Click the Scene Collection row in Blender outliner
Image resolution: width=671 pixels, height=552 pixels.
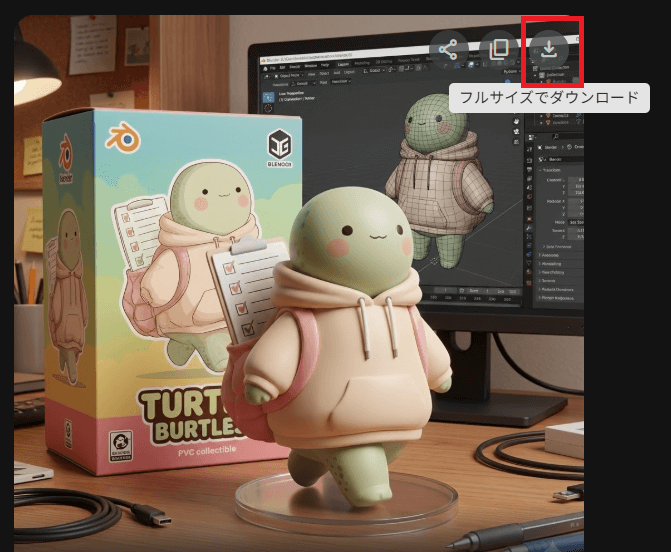pos(555,66)
